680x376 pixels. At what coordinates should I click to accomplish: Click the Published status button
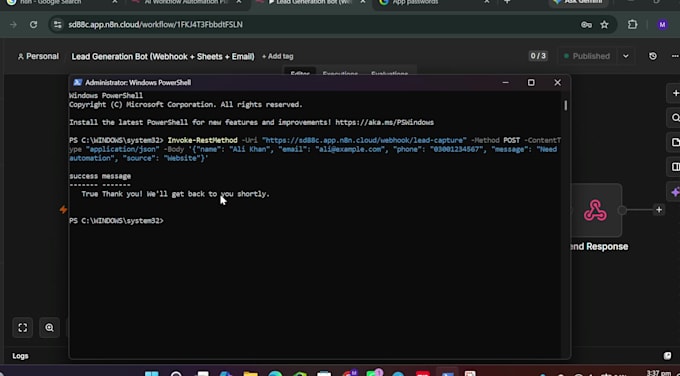pyautogui.click(x=587, y=56)
